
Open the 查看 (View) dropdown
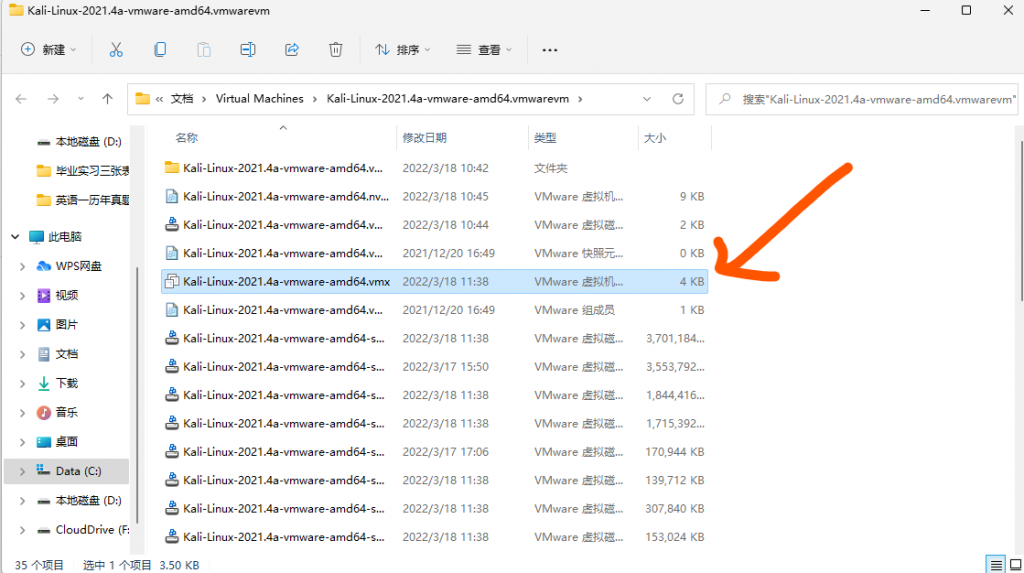(484, 50)
